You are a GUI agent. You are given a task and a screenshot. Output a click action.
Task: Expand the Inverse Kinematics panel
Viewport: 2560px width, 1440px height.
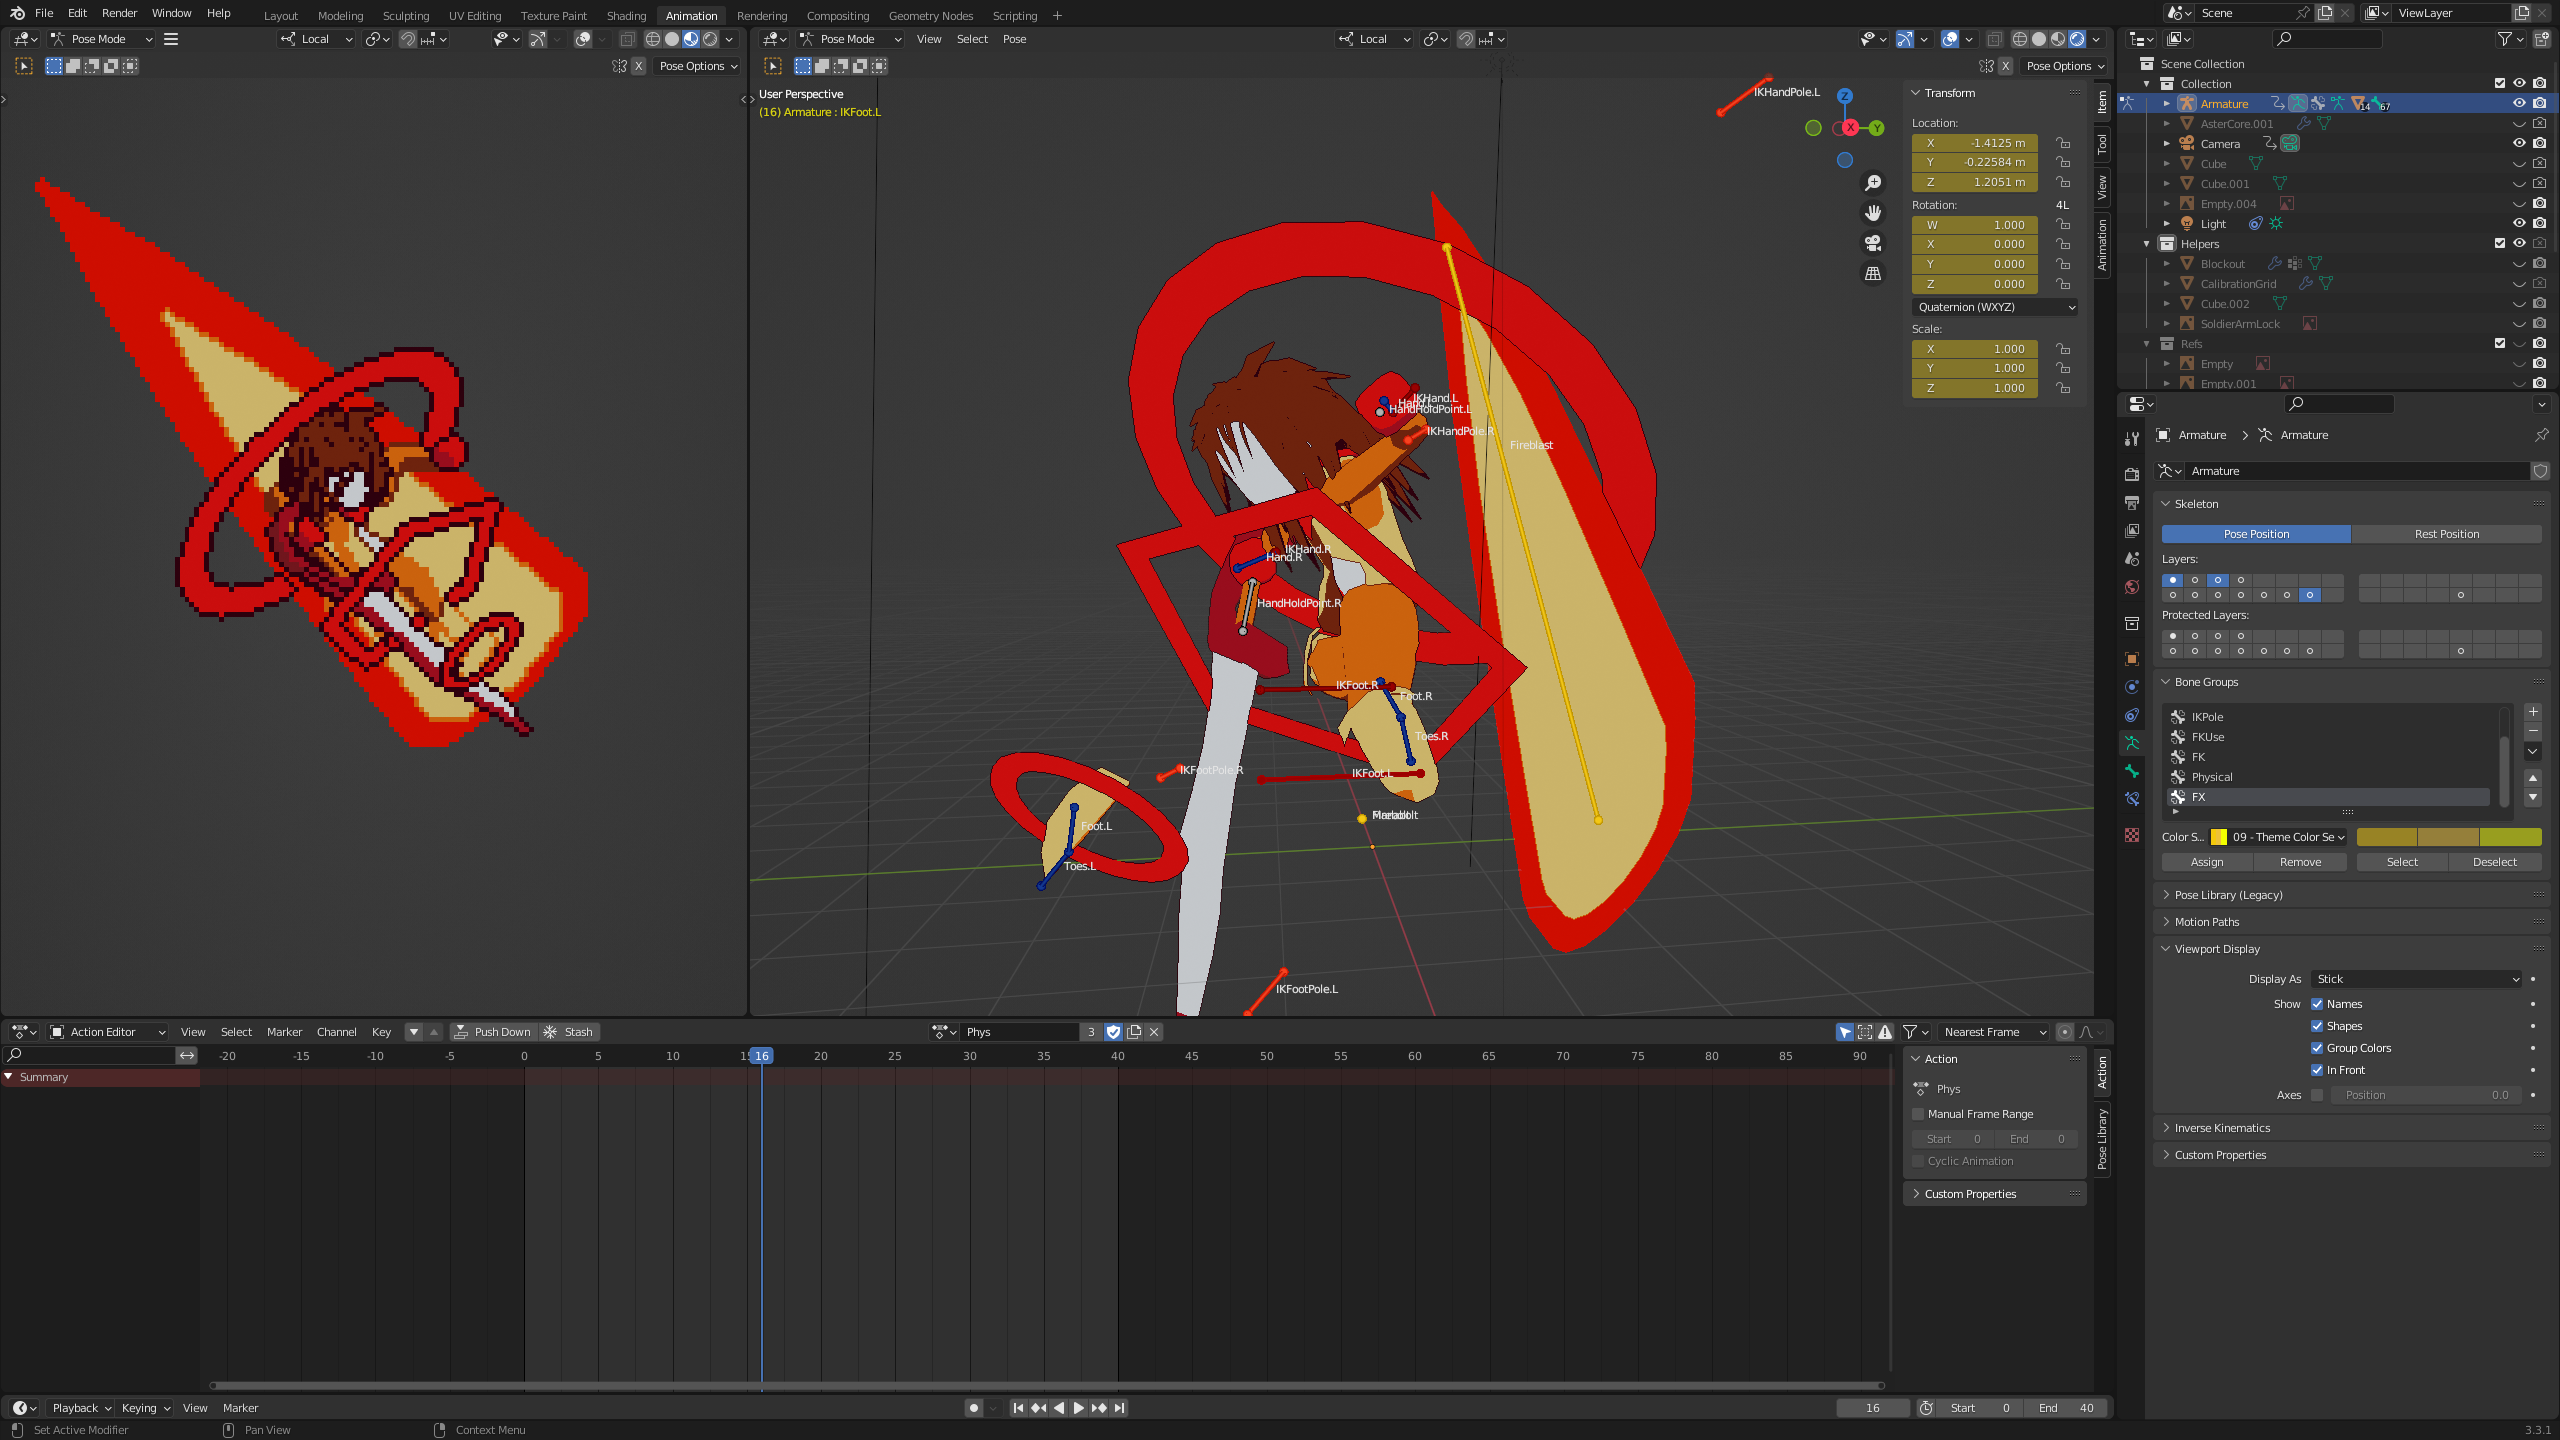(2222, 1128)
